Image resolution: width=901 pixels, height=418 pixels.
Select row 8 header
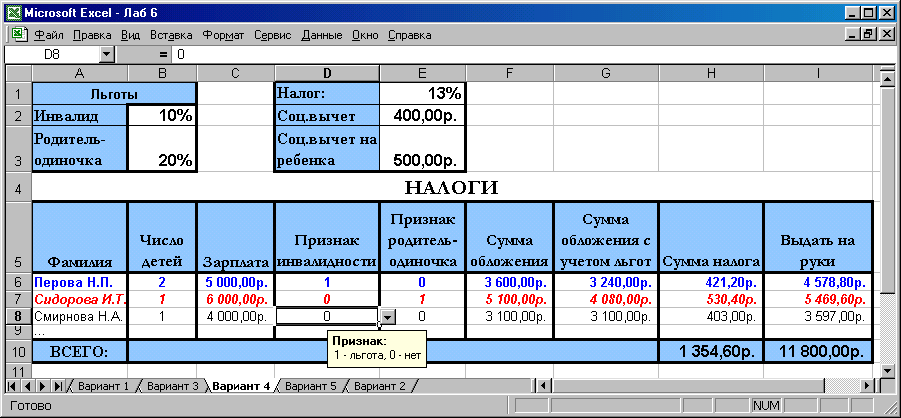18,316
